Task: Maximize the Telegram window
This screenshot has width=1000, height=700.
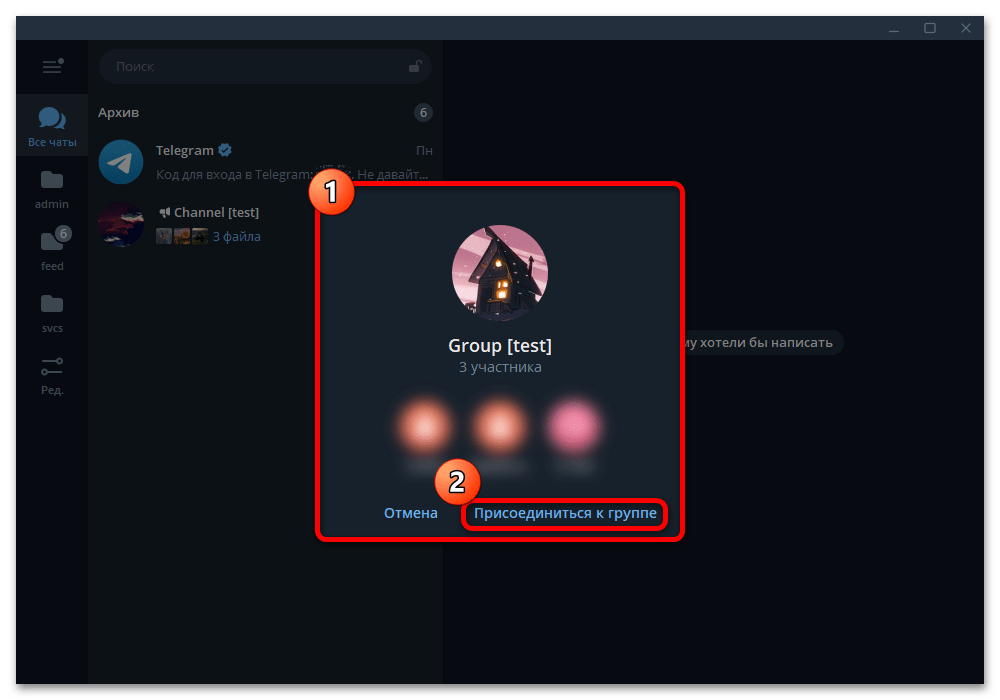Action: (930, 29)
